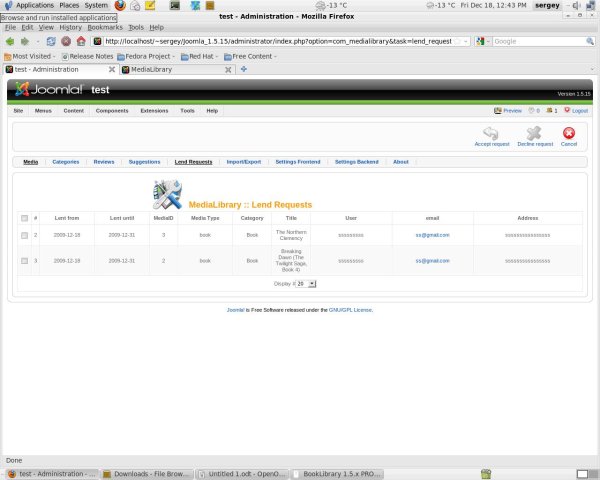This screenshot has height=480, width=600.
Task: Open the Firefox Bookmarks menu
Action: click(105, 28)
